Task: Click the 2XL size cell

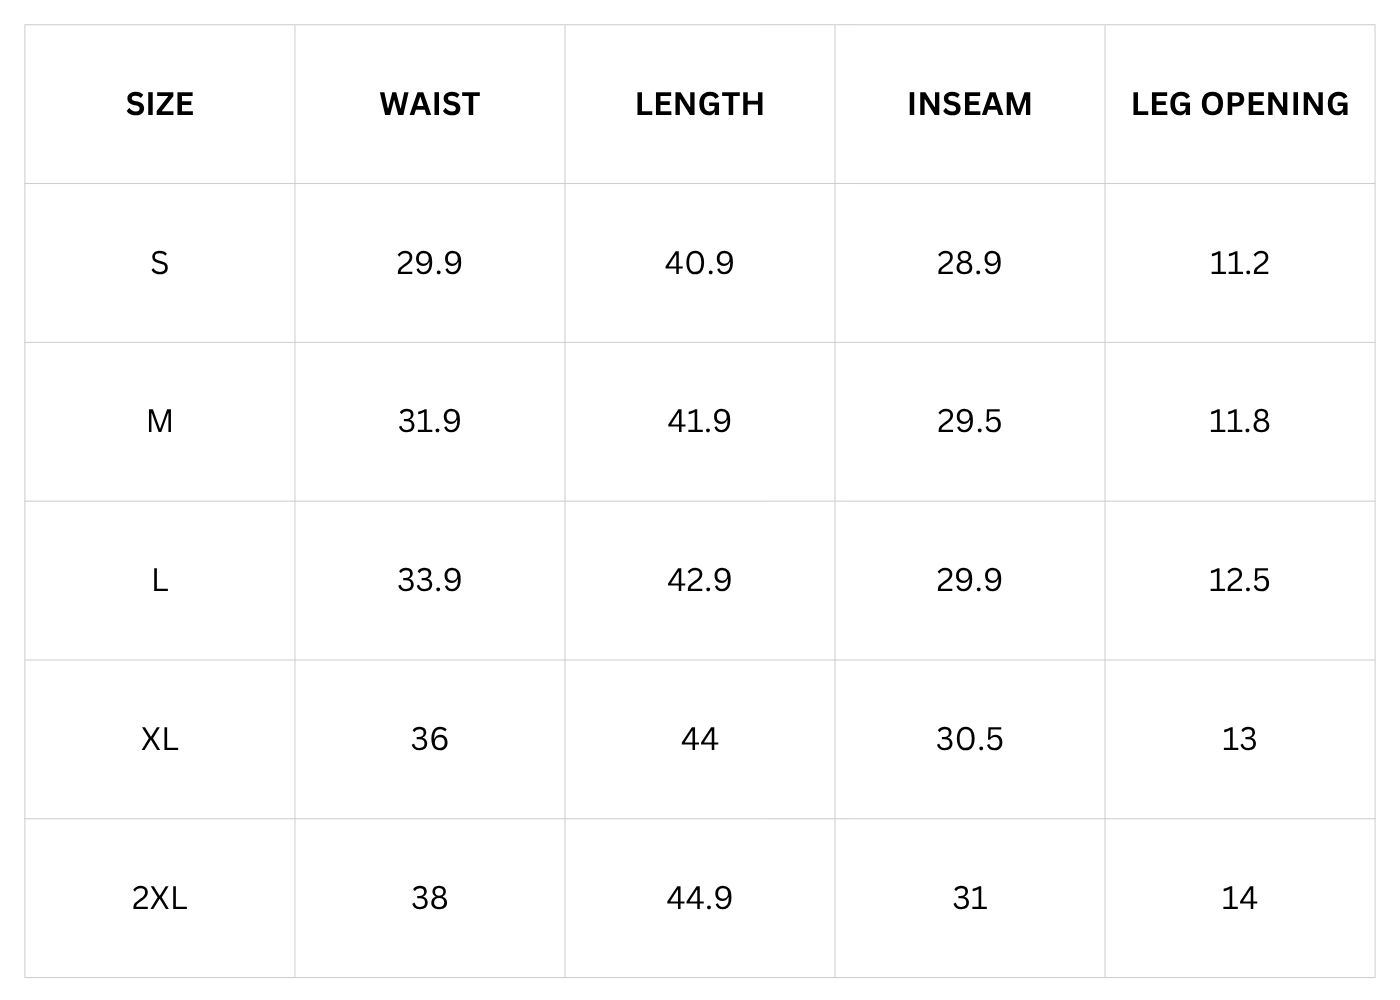Action: [160, 898]
